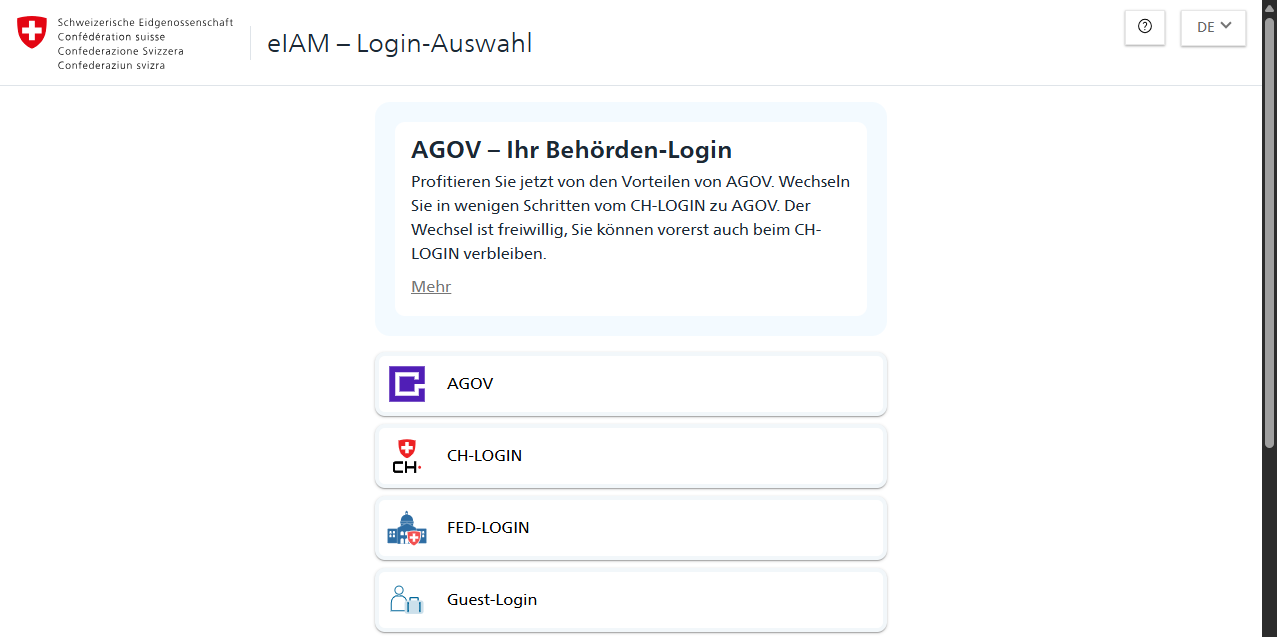The image size is (1277, 637).
Task: Click the eIAM – Login-Auswahl page title
Action: tap(400, 44)
